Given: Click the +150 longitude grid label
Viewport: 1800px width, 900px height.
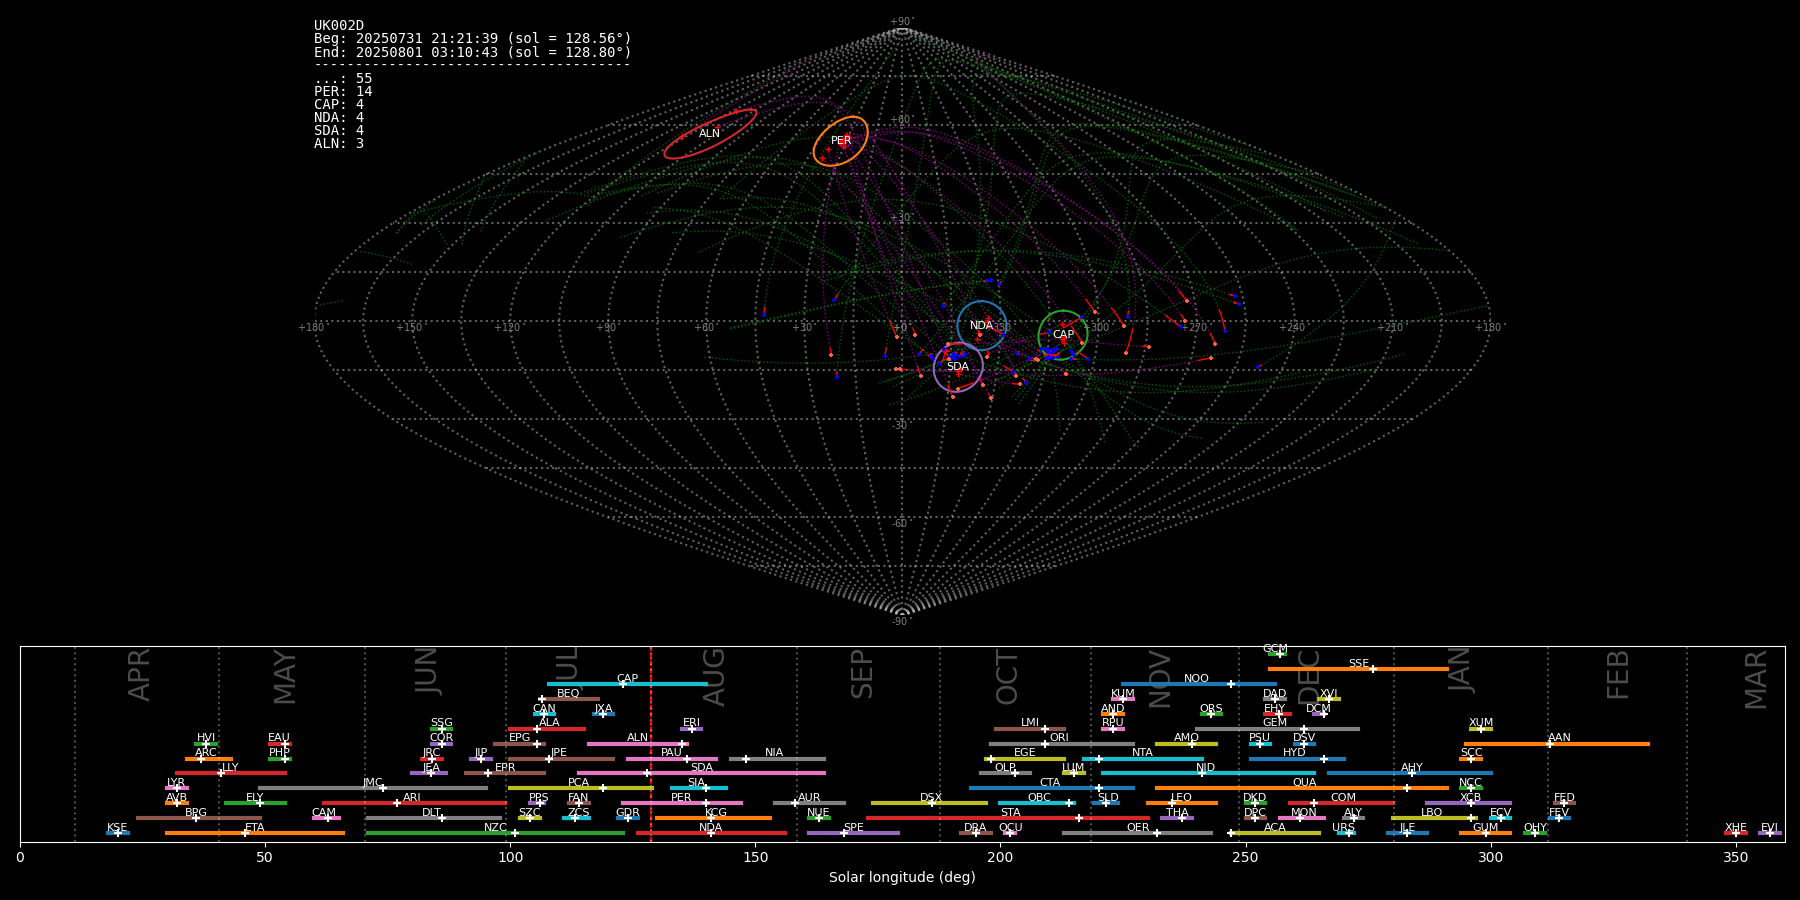Looking at the screenshot, I should [x=408, y=327].
